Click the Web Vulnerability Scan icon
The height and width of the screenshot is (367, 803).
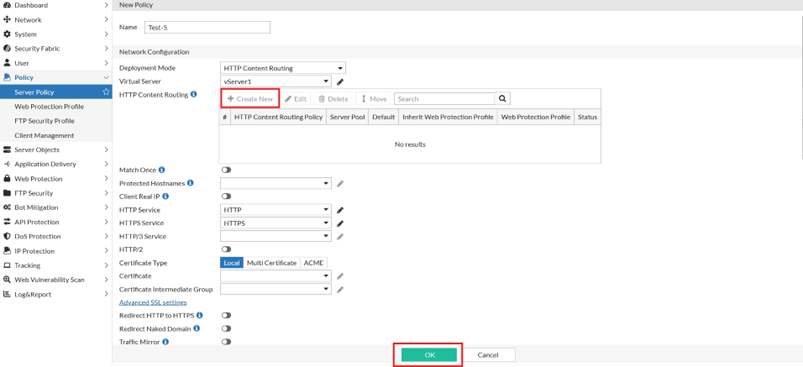click(x=7, y=280)
